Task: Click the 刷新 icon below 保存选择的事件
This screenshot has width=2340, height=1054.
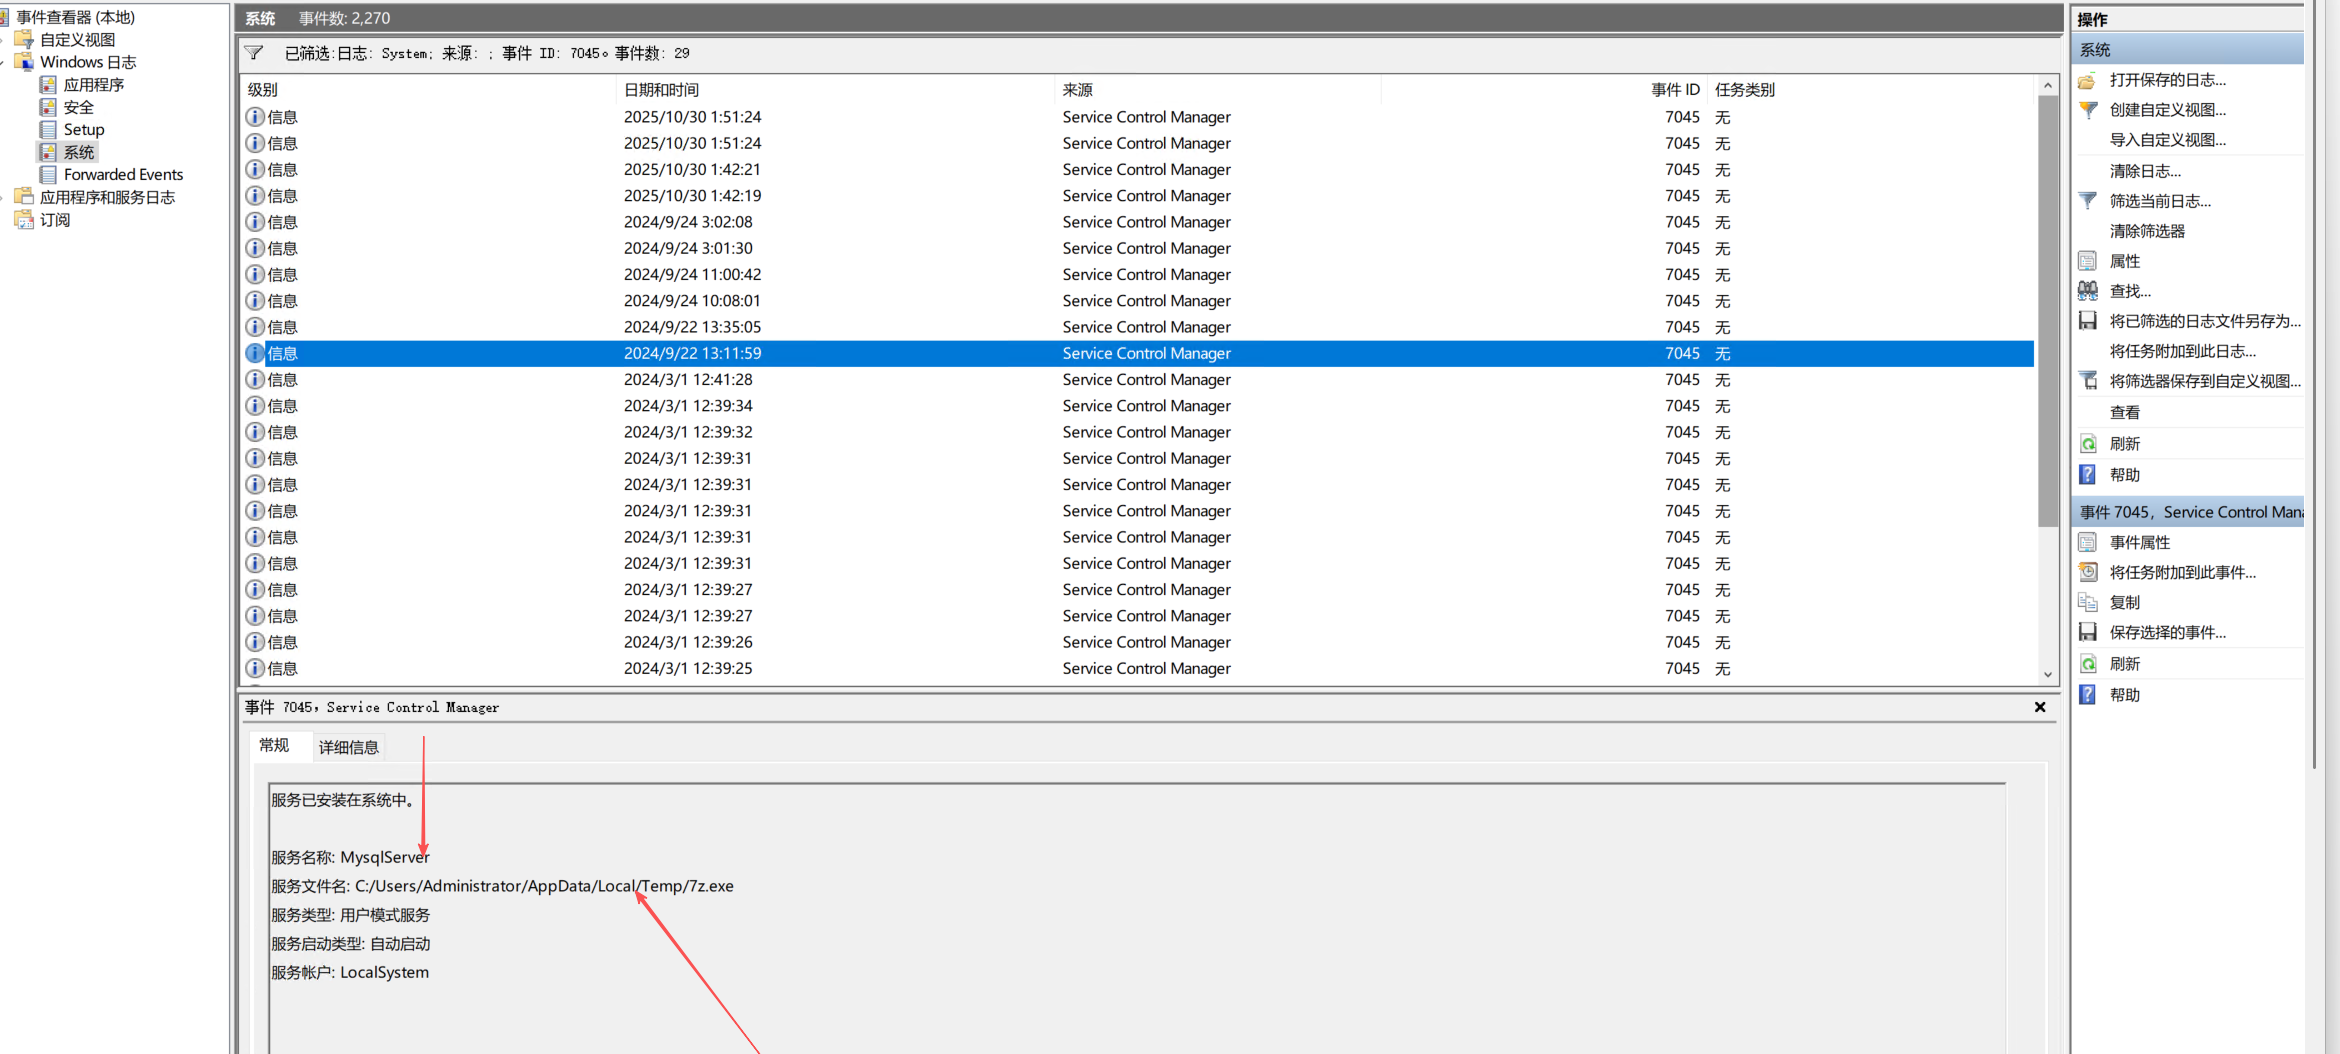Action: pos(2087,664)
